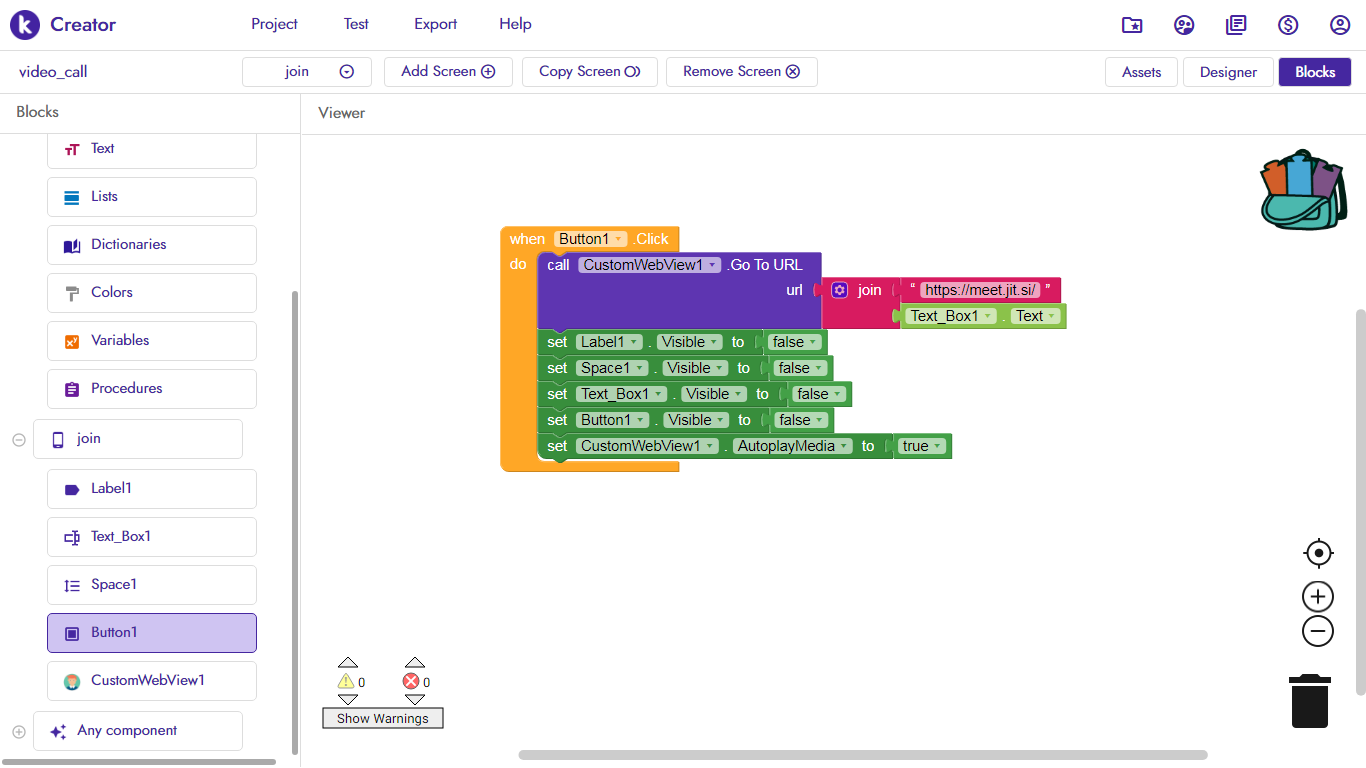The image size is (1366, 768).
Task: Zoom out with the minus icon
Action: click(1318, 631)
